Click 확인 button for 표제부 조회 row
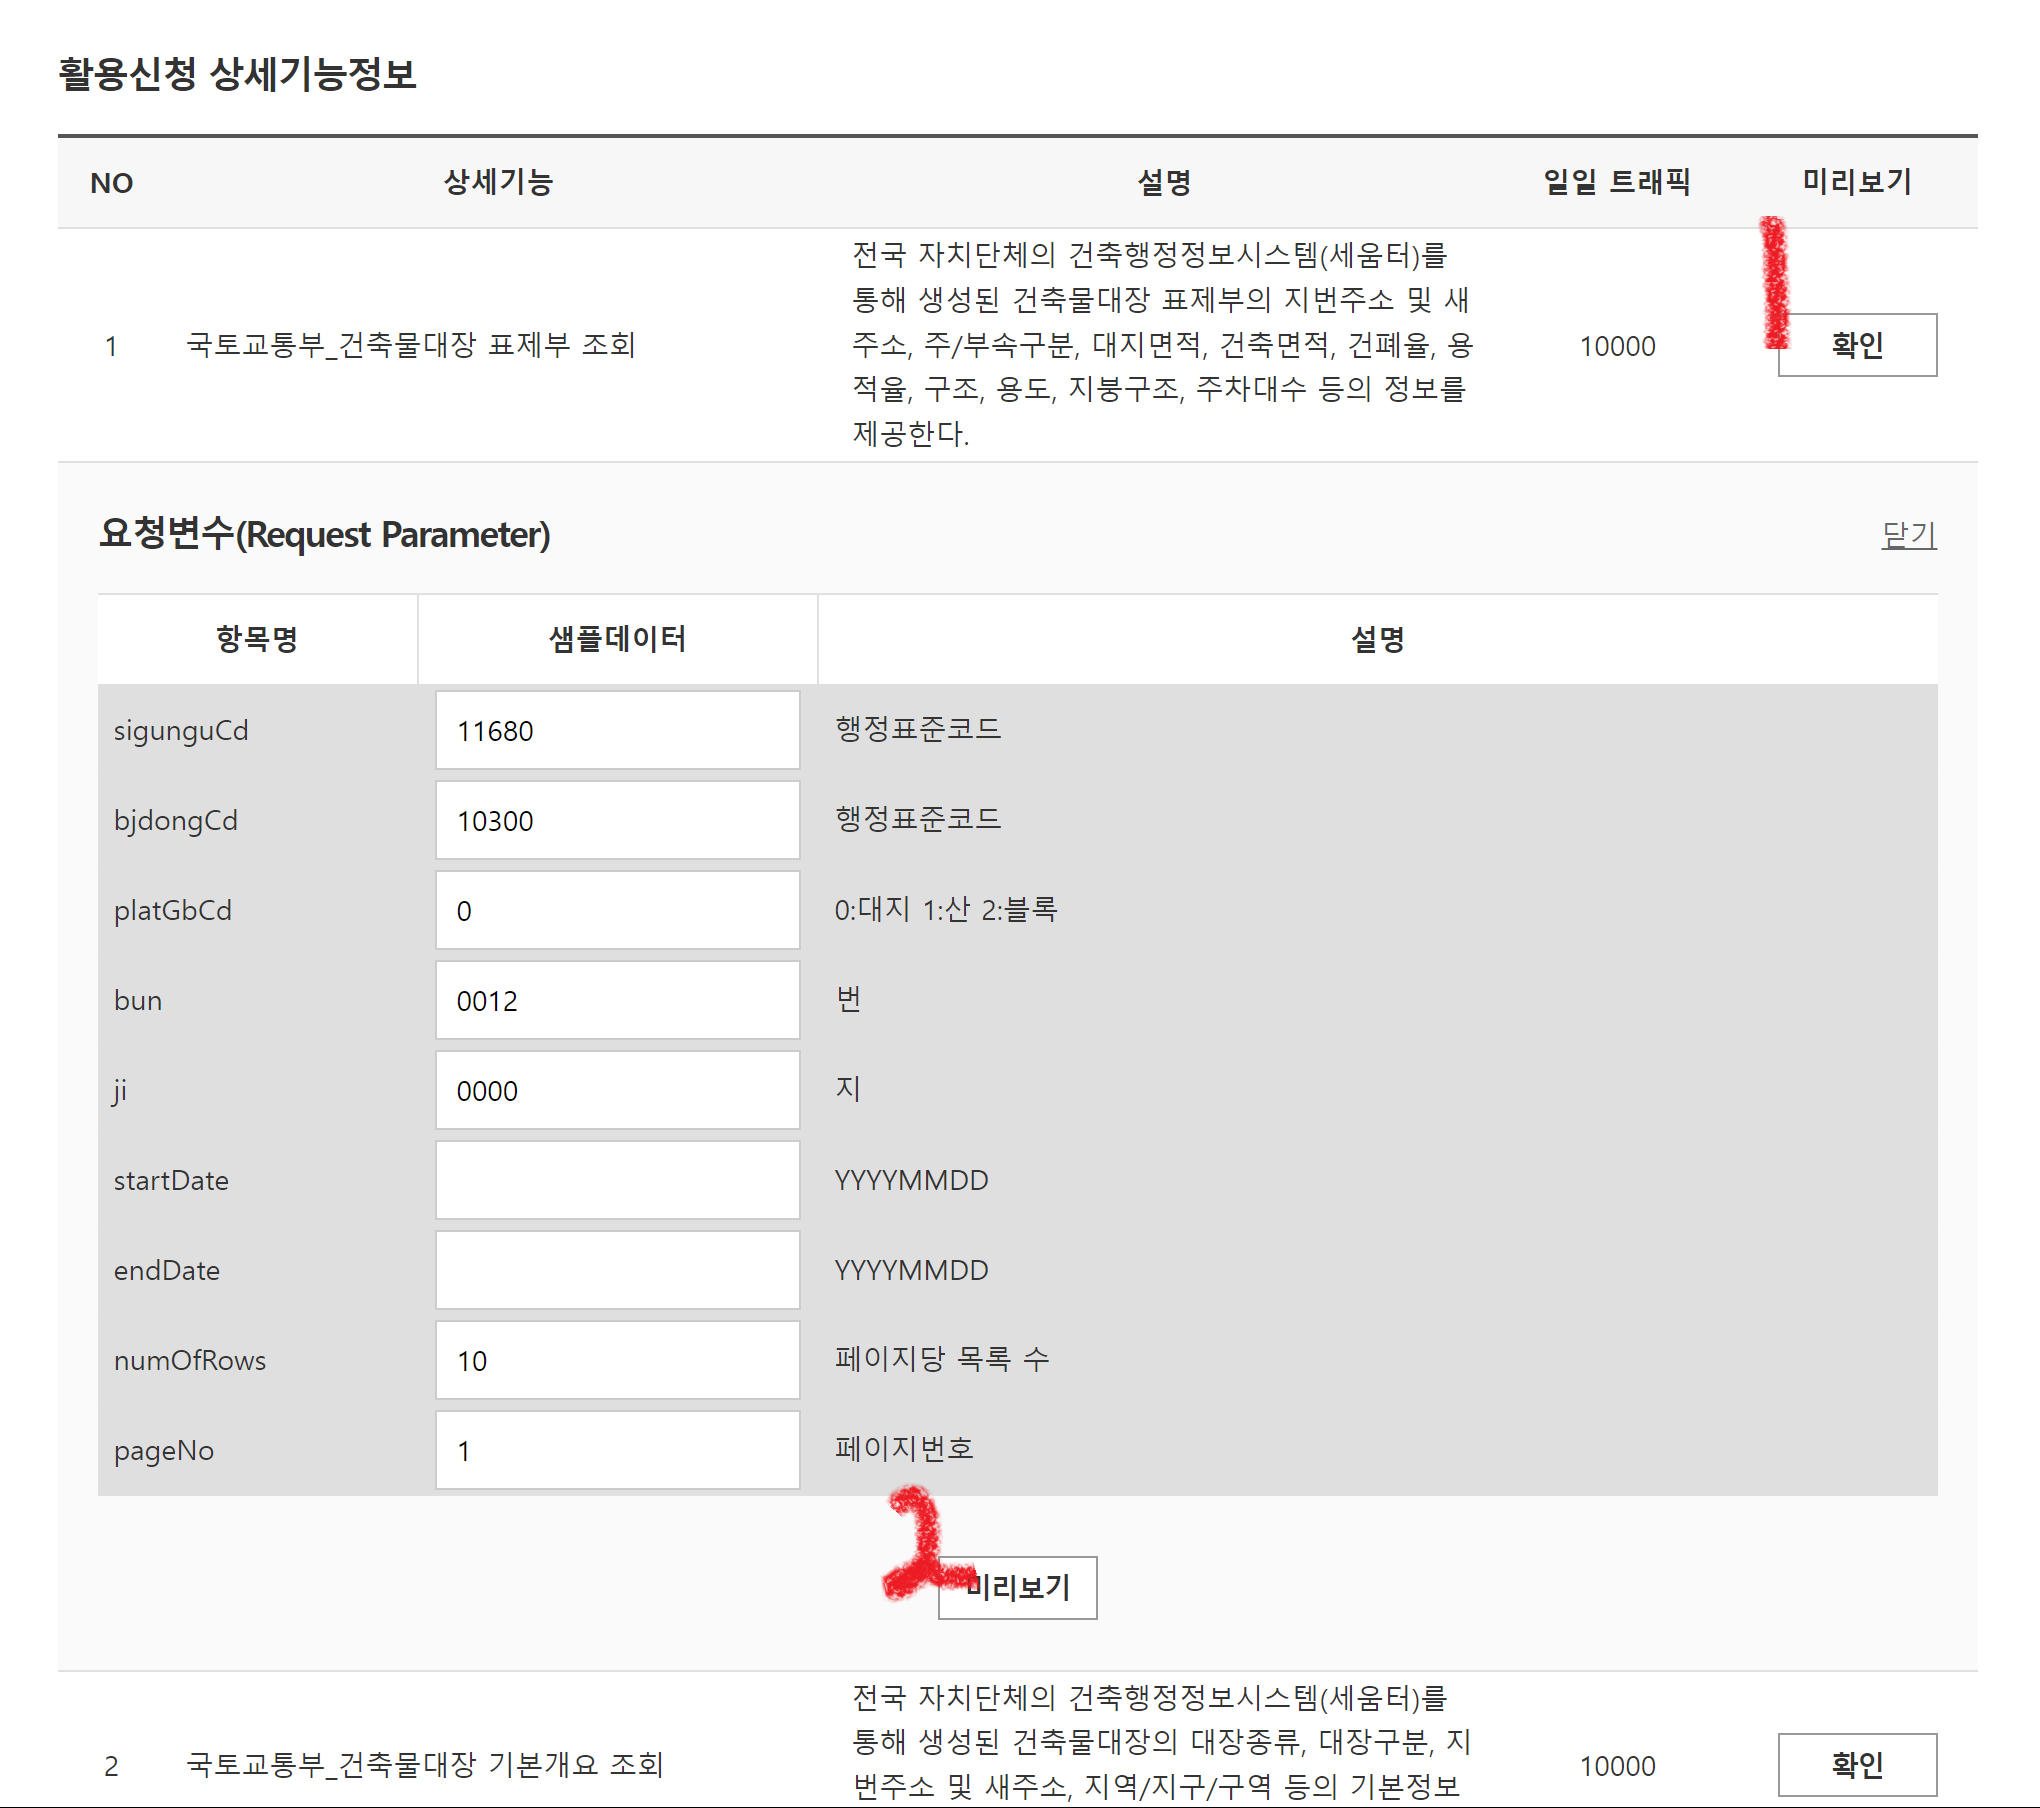The width and height of the screenshot is (2040, 1808). (1857, 345)
